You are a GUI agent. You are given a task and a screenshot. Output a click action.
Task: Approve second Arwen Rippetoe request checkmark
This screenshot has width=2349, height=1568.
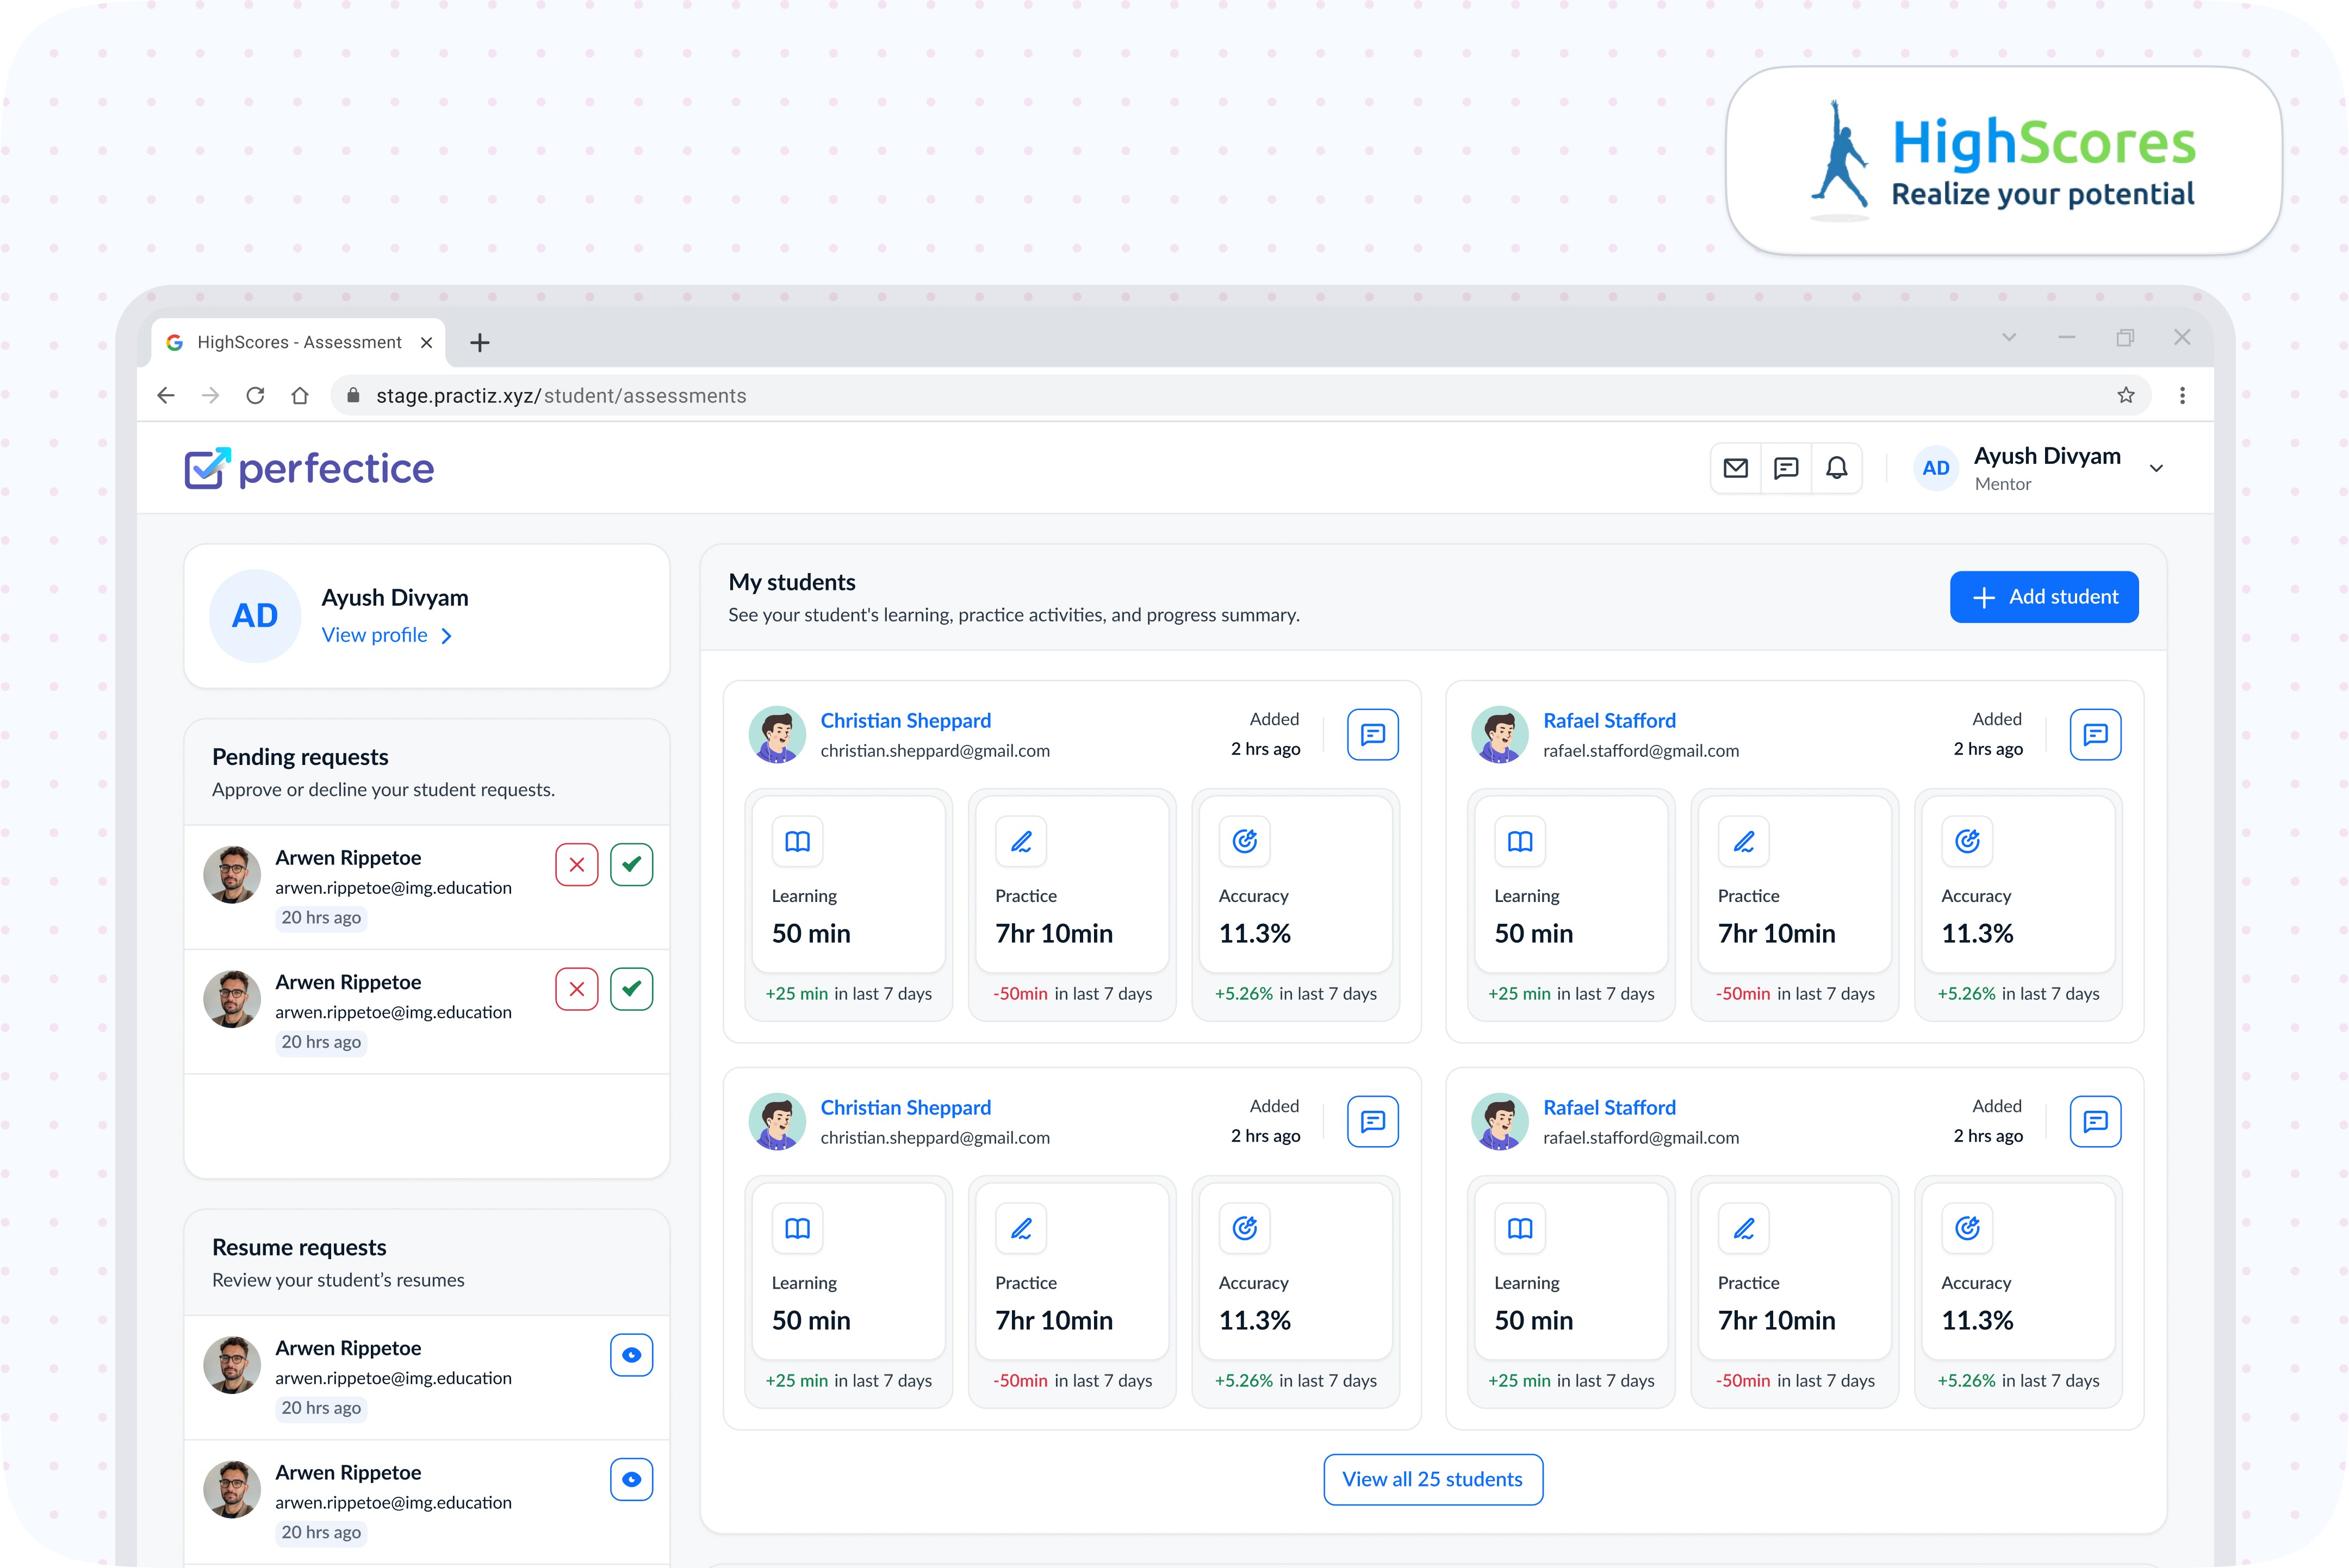[631, 989]
